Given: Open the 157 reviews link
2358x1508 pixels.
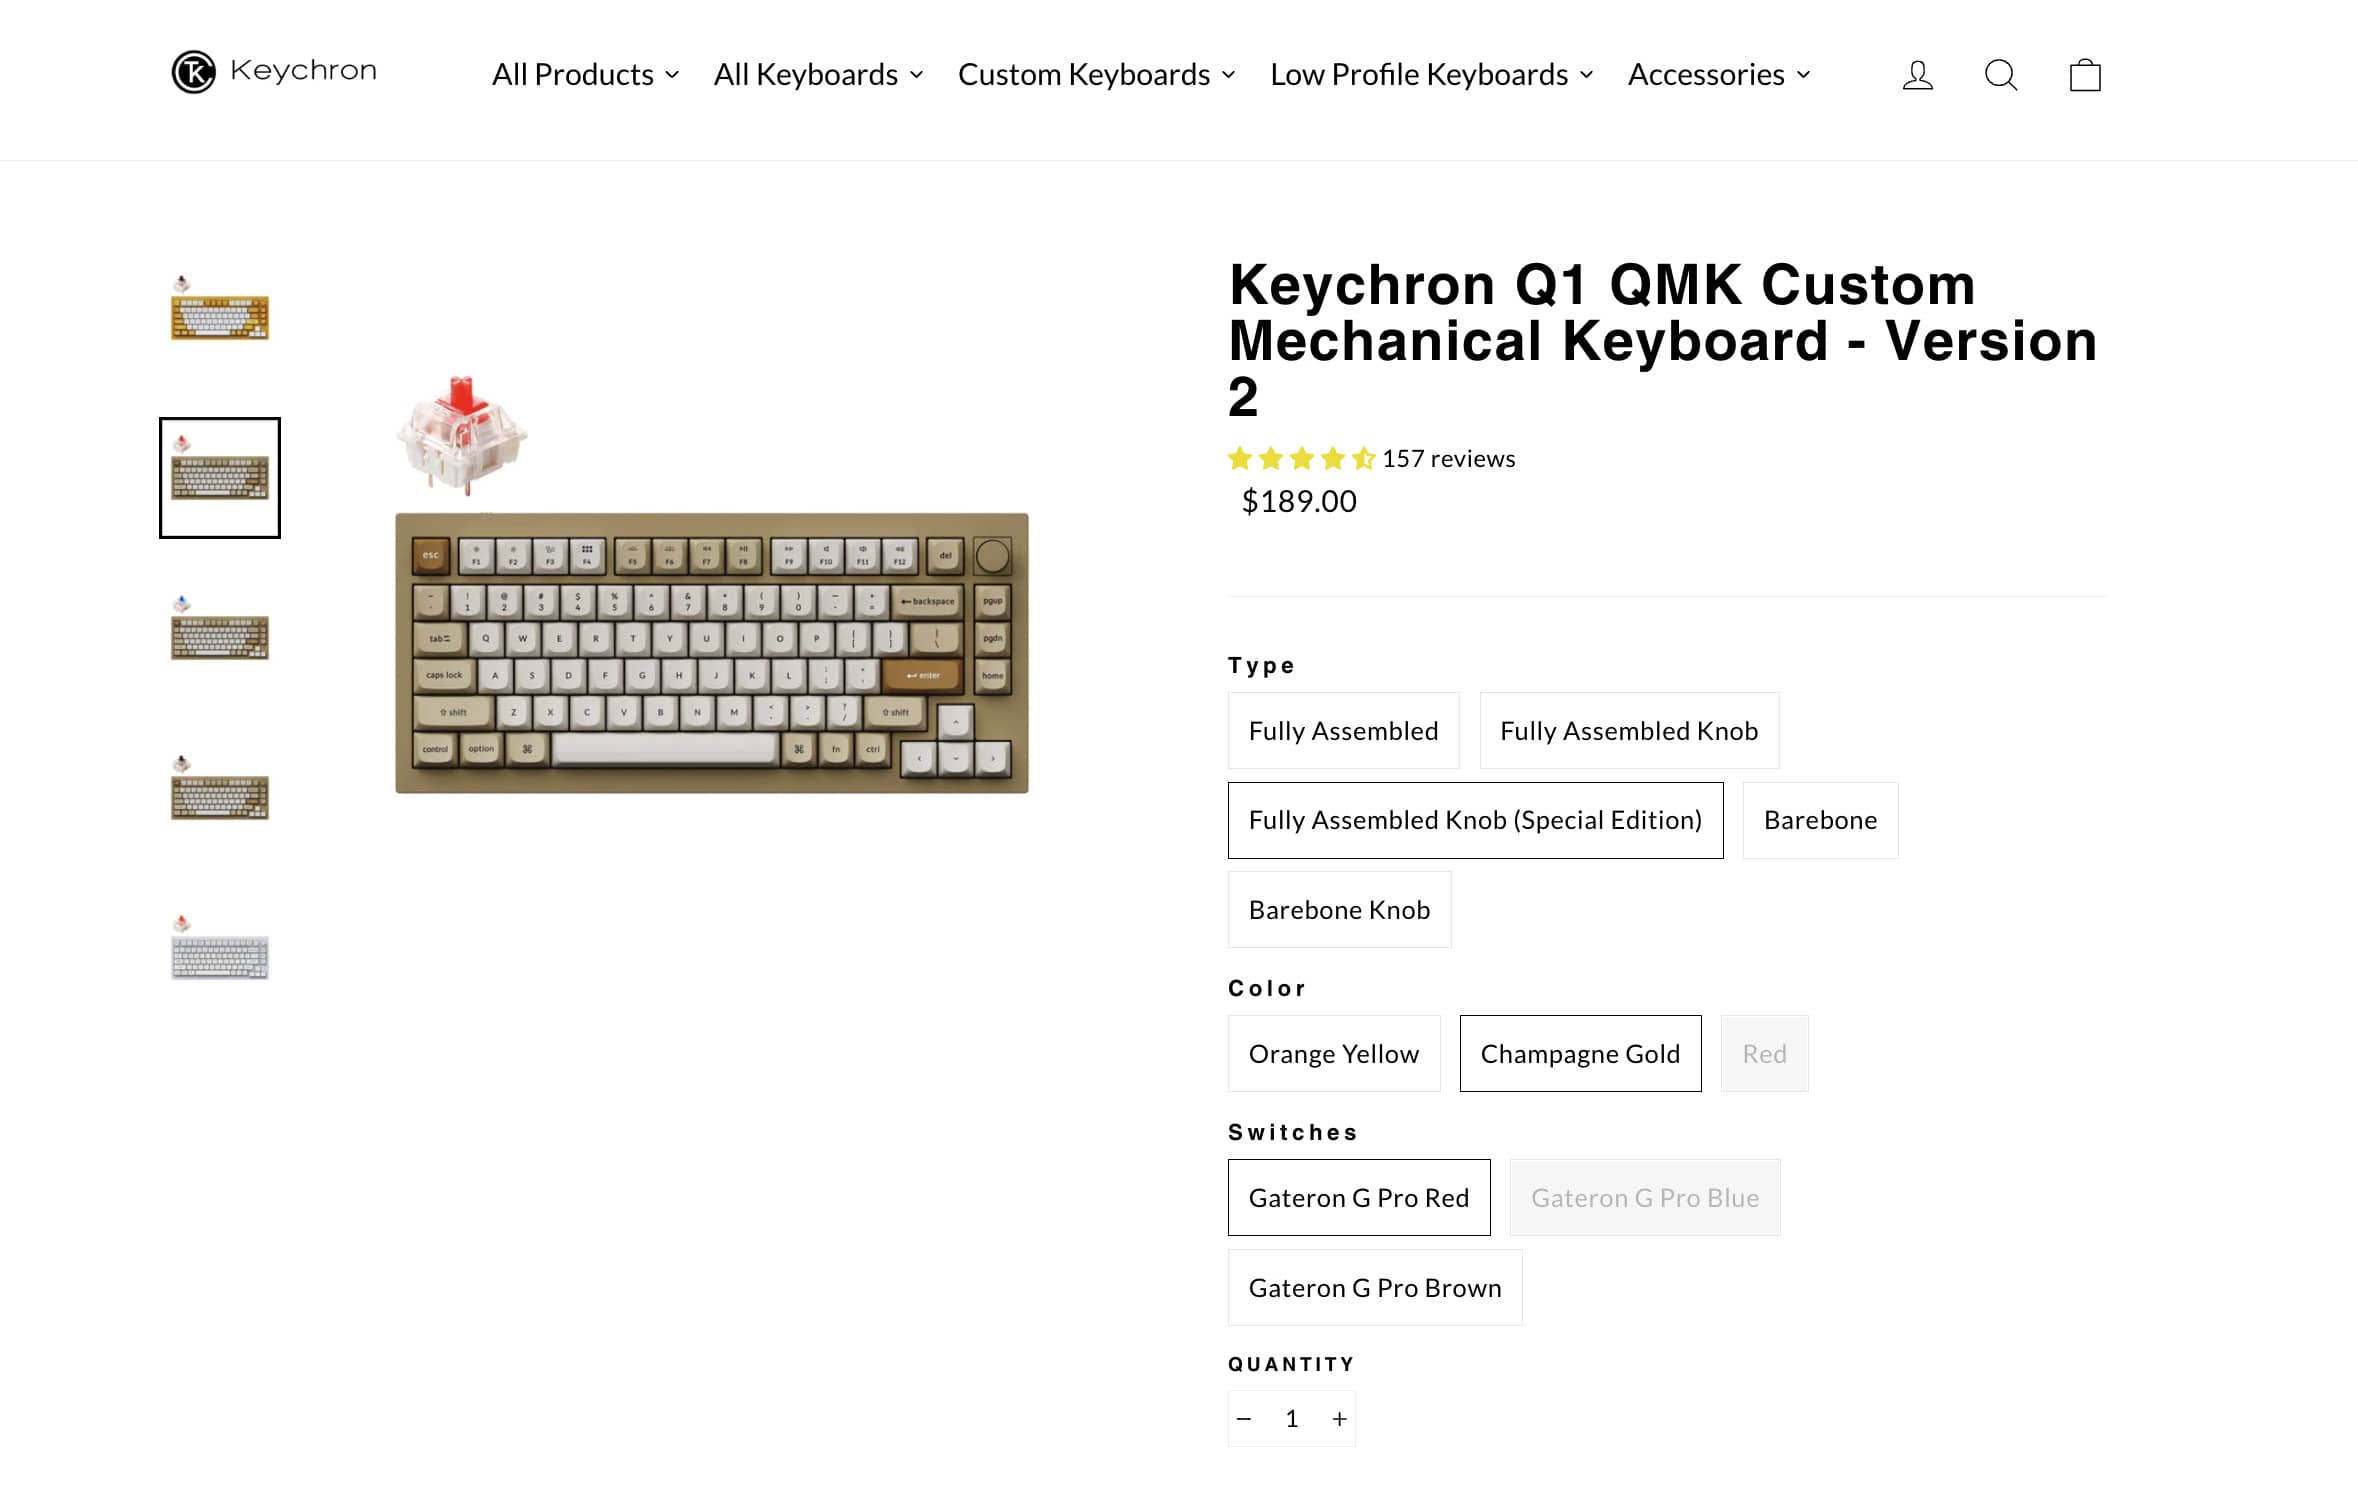Looking at the screenshot, I should [1448, 459].
